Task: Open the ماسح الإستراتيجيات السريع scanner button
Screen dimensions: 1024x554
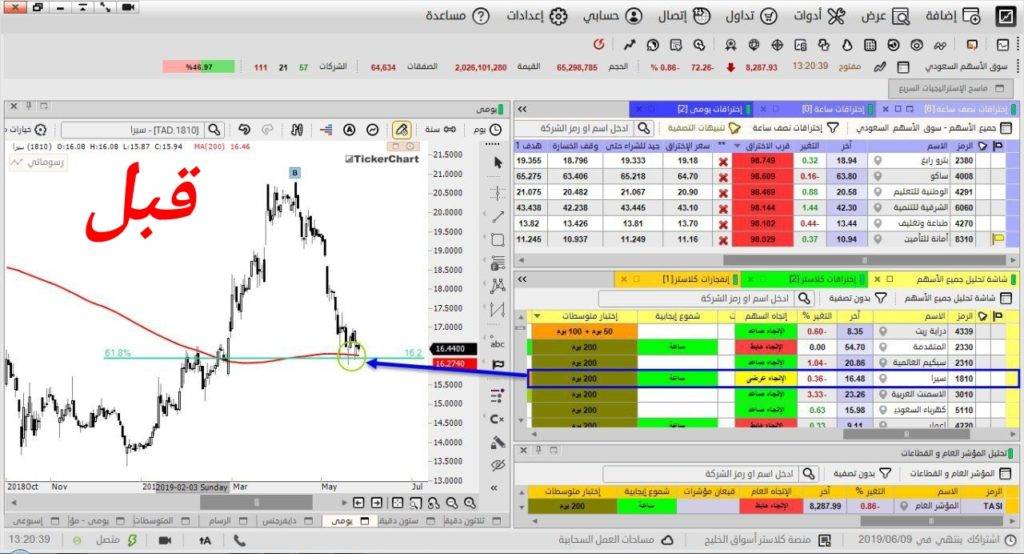Action: pos(951,88)
